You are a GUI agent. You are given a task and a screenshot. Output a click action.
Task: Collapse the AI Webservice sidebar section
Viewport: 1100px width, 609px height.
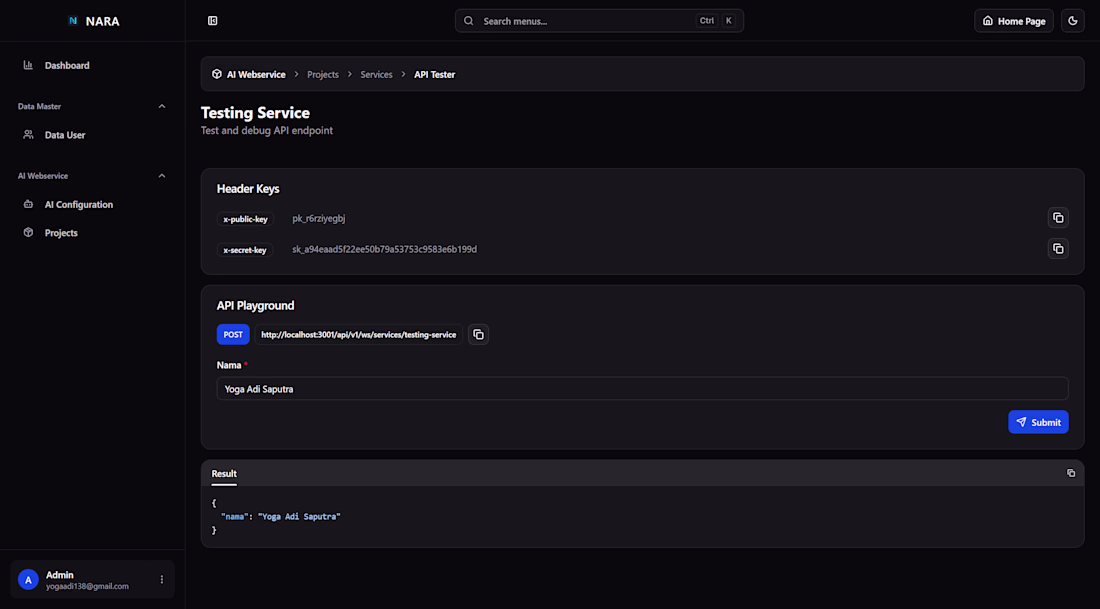click(162, 176)
